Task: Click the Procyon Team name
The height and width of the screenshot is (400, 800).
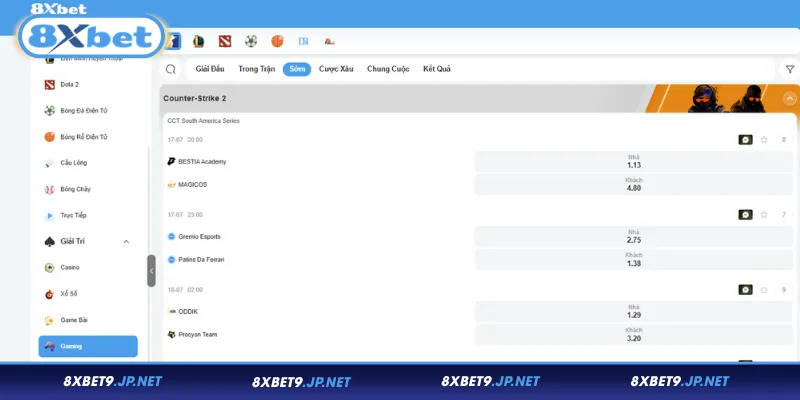Action: 198,335
